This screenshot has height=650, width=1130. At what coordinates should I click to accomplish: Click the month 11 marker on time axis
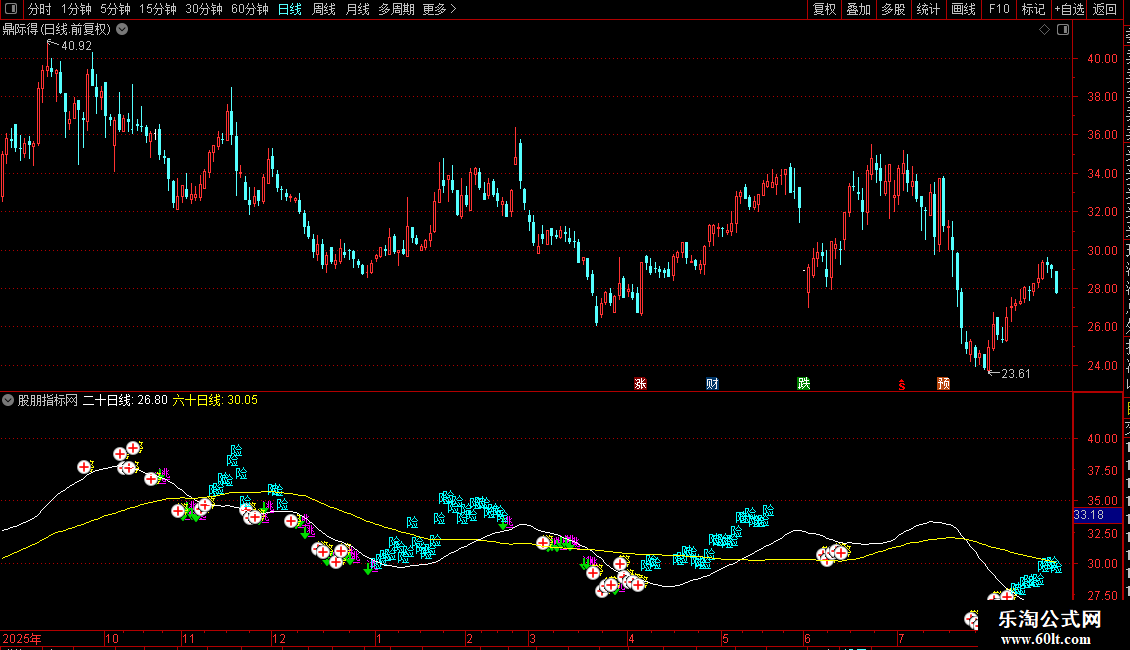click(188, 638)
